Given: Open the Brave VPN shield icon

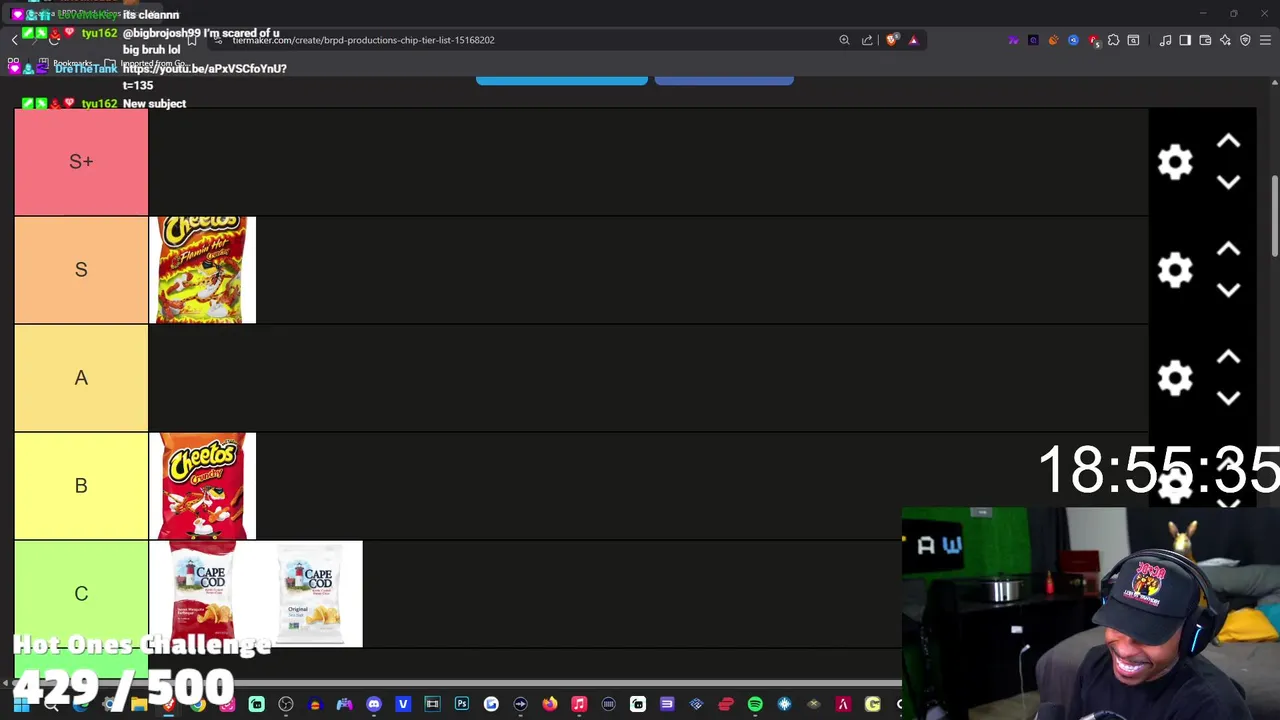Looking at the screenshot, I should (1245, 40).
